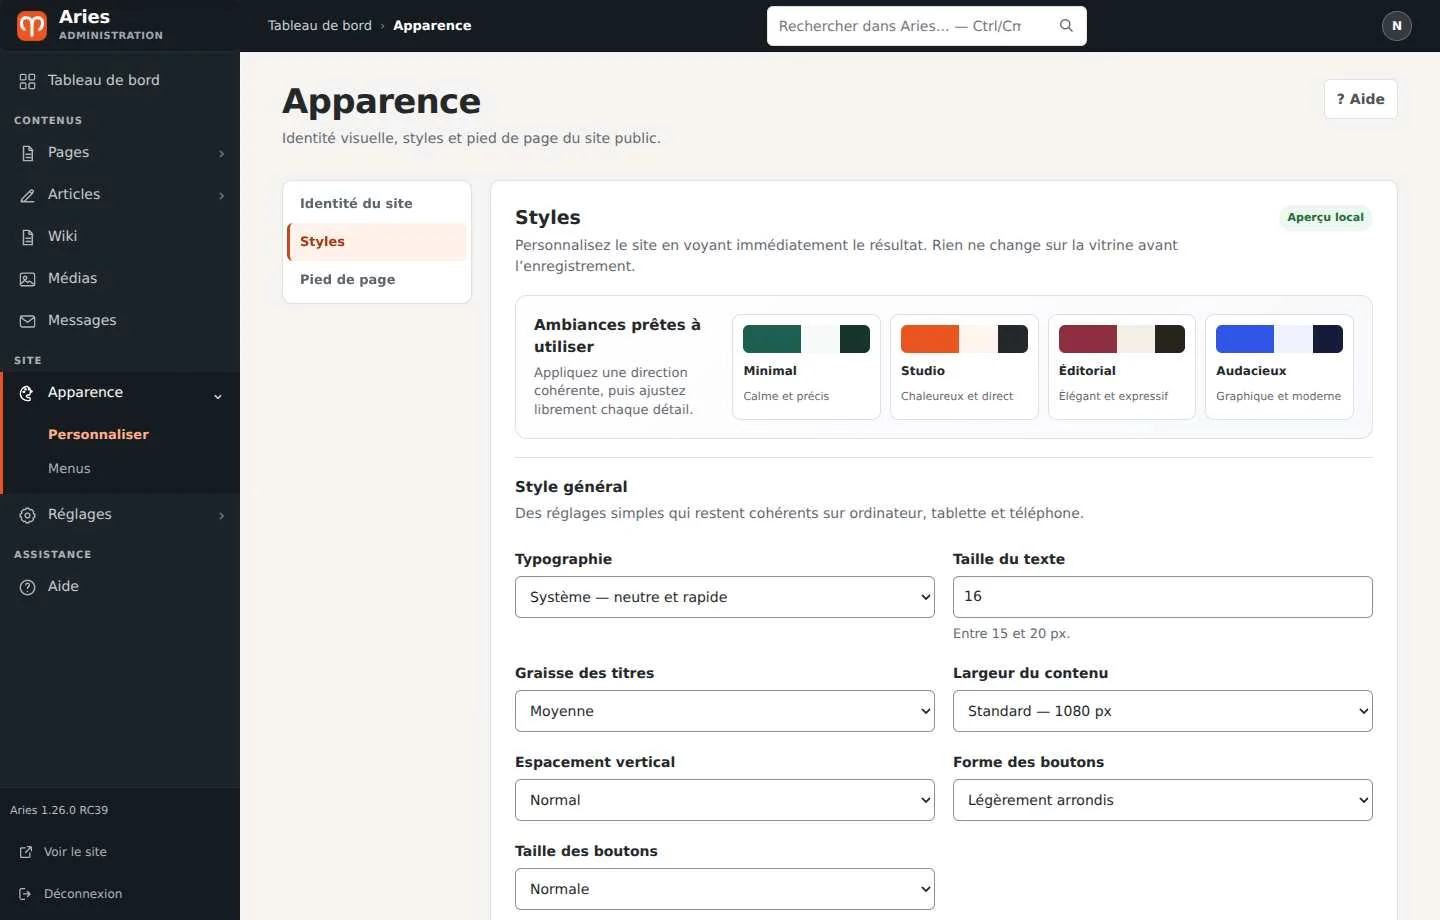This screenshot has width=1440, height=920.
Task: Switch to Identité du site tab
Action: (377, 203)
